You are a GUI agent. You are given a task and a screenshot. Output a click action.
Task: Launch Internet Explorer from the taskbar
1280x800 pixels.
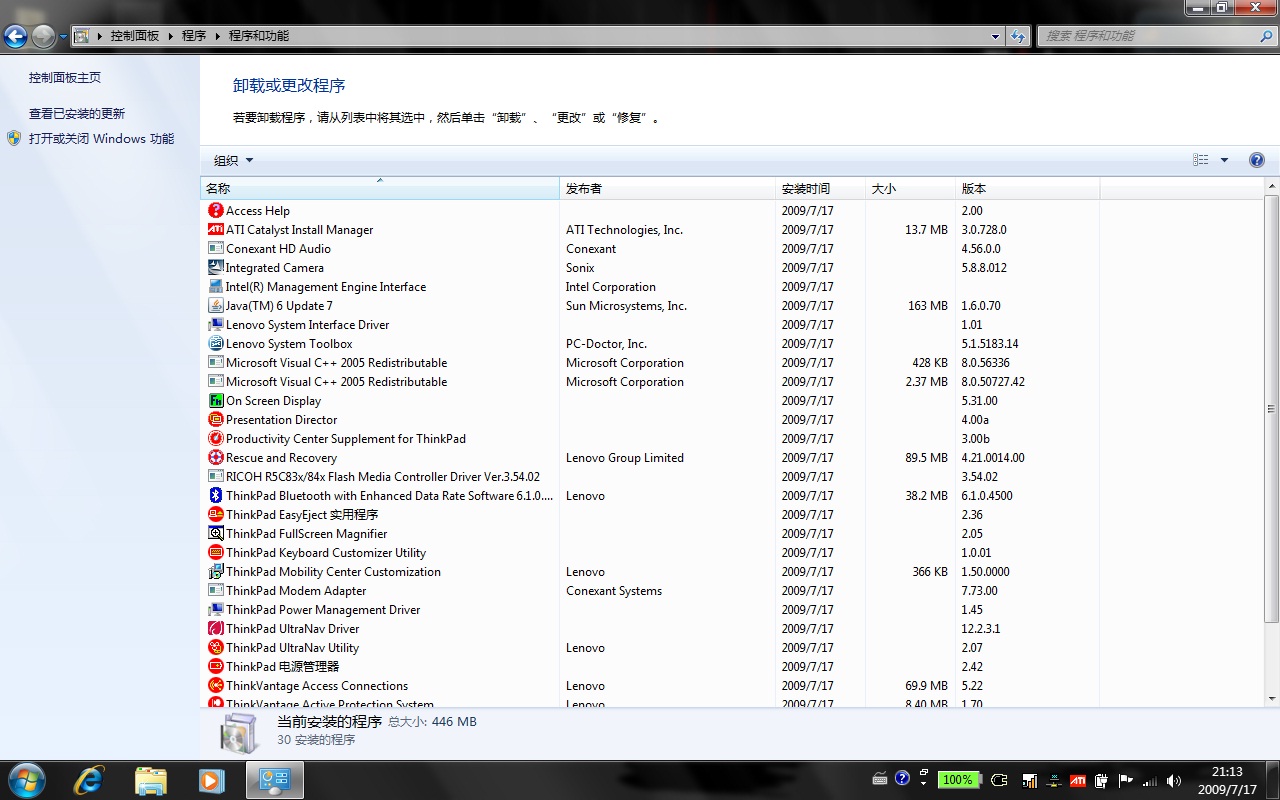coord(89,780)
